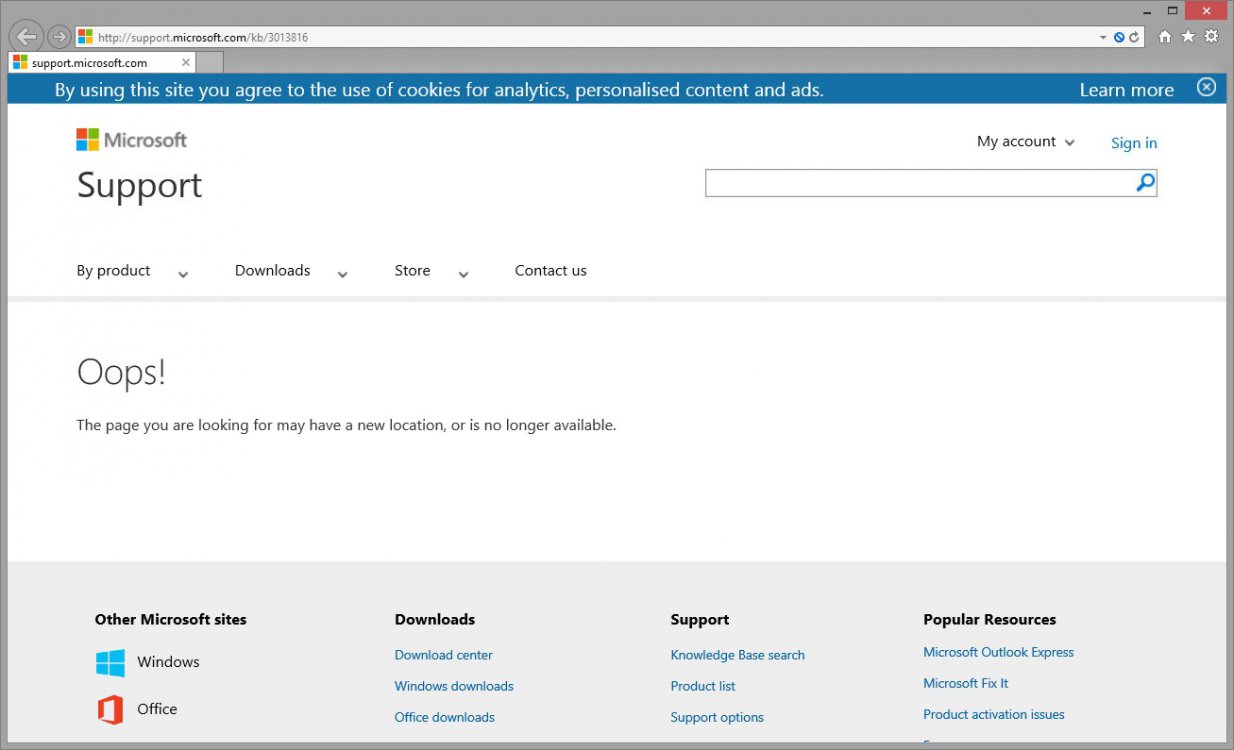
Task: Expand the Downloads menu chevron
Action: click(x=343, y=274)
